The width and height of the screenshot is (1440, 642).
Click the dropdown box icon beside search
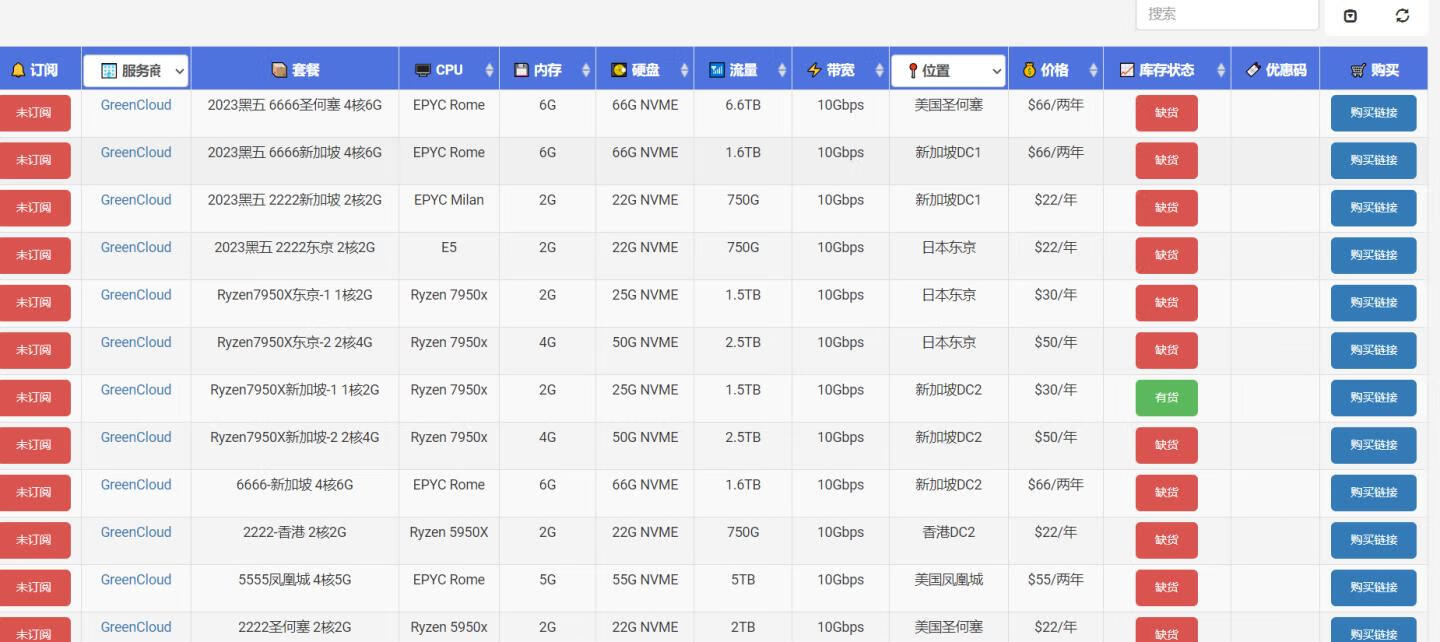pos(1350,16)
